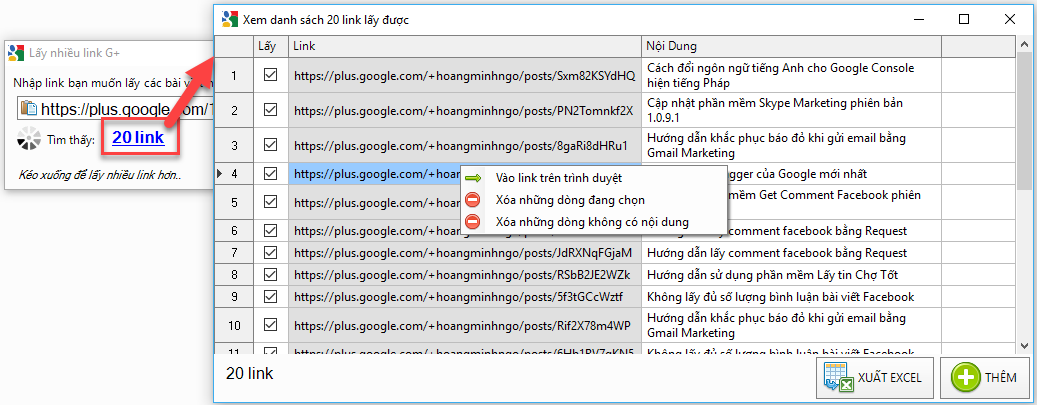Choose Xóa những dòng không có nội dung entry

593,222
